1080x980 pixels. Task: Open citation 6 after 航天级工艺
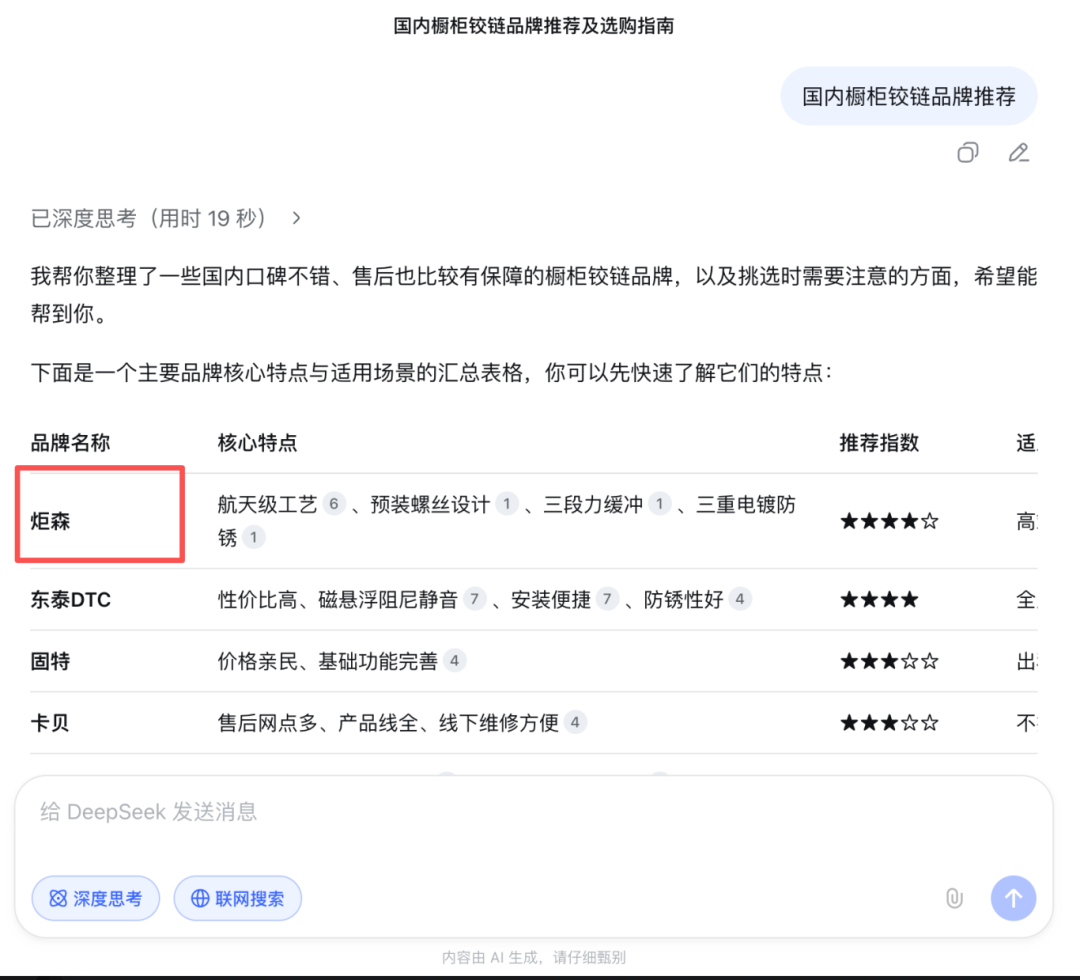click(x=334, y=504)
